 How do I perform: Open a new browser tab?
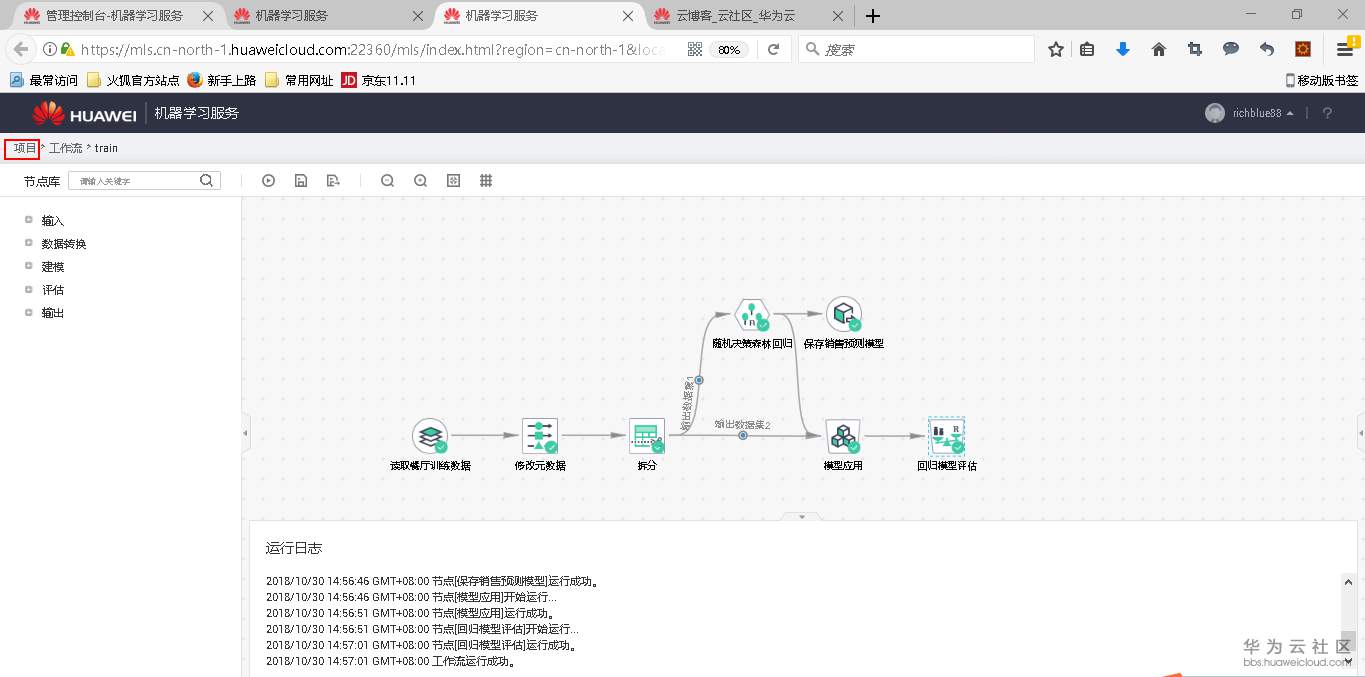click(x=873, y=16)
